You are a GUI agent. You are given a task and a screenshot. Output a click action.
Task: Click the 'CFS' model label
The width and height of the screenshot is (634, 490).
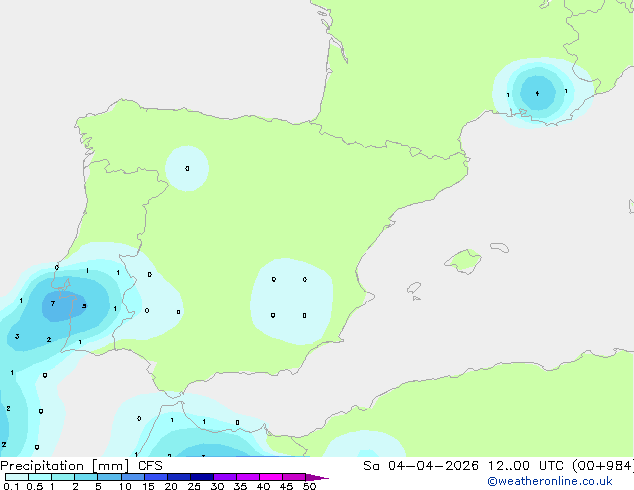150,466
